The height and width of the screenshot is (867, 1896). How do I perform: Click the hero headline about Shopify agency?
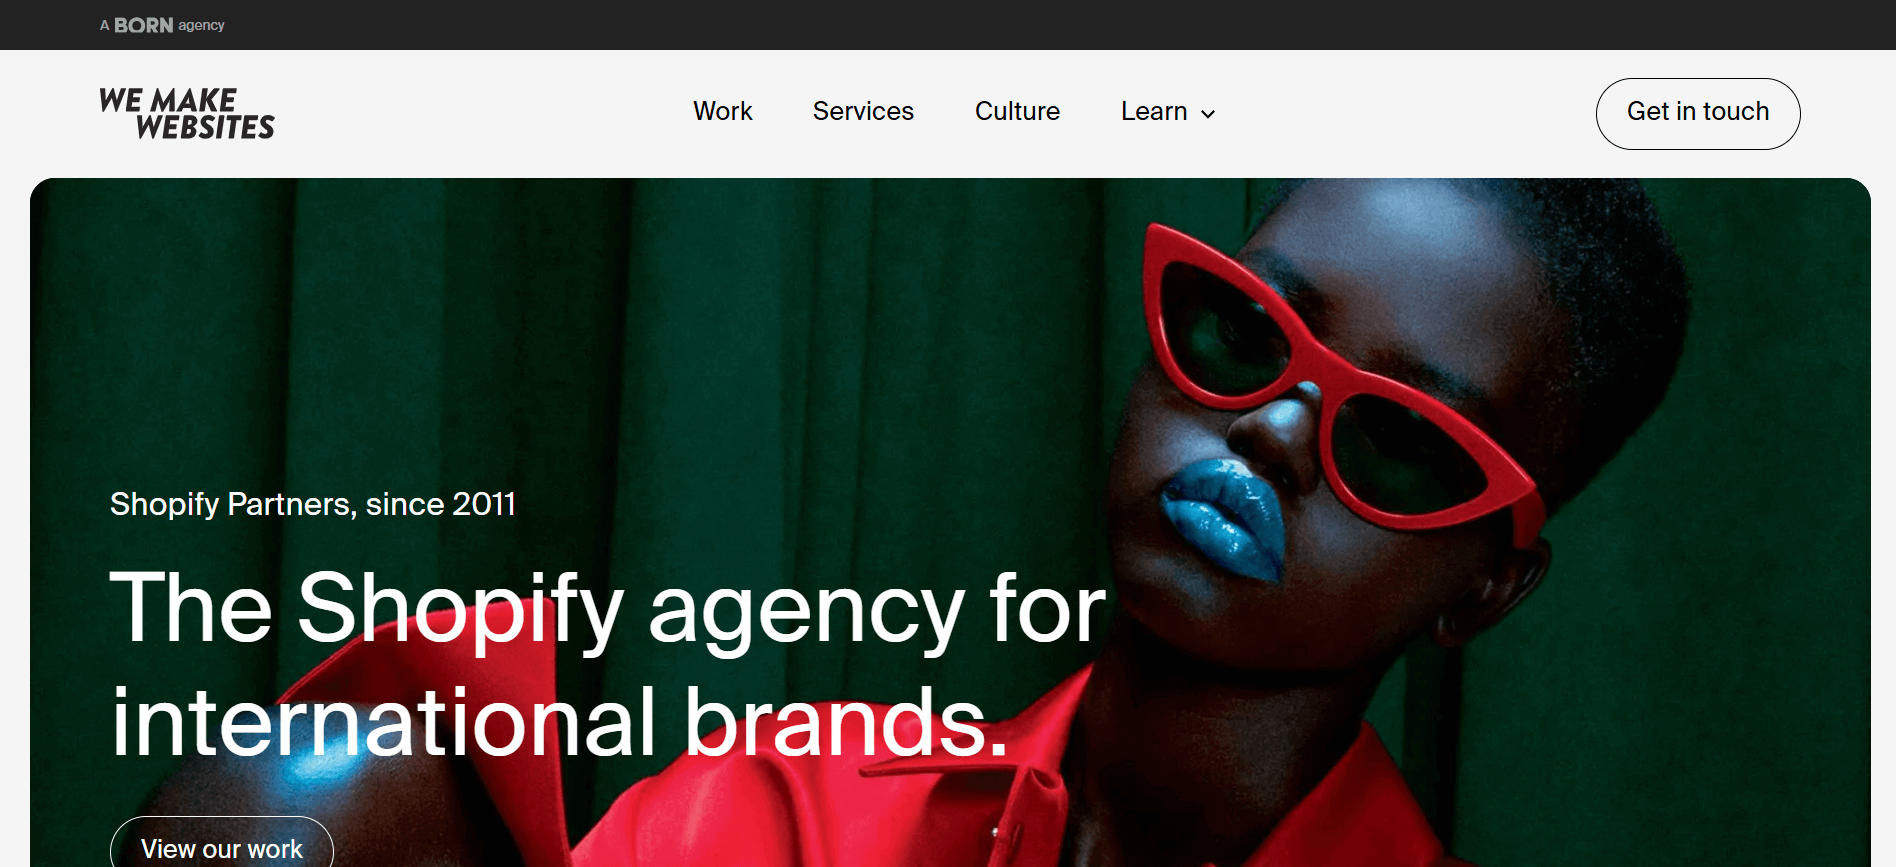[608, 664]
